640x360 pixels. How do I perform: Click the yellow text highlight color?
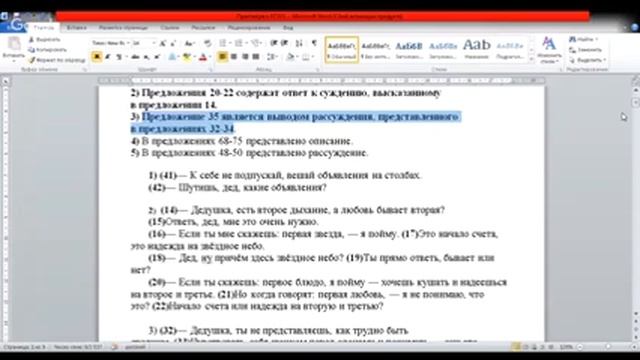[187, 57]
